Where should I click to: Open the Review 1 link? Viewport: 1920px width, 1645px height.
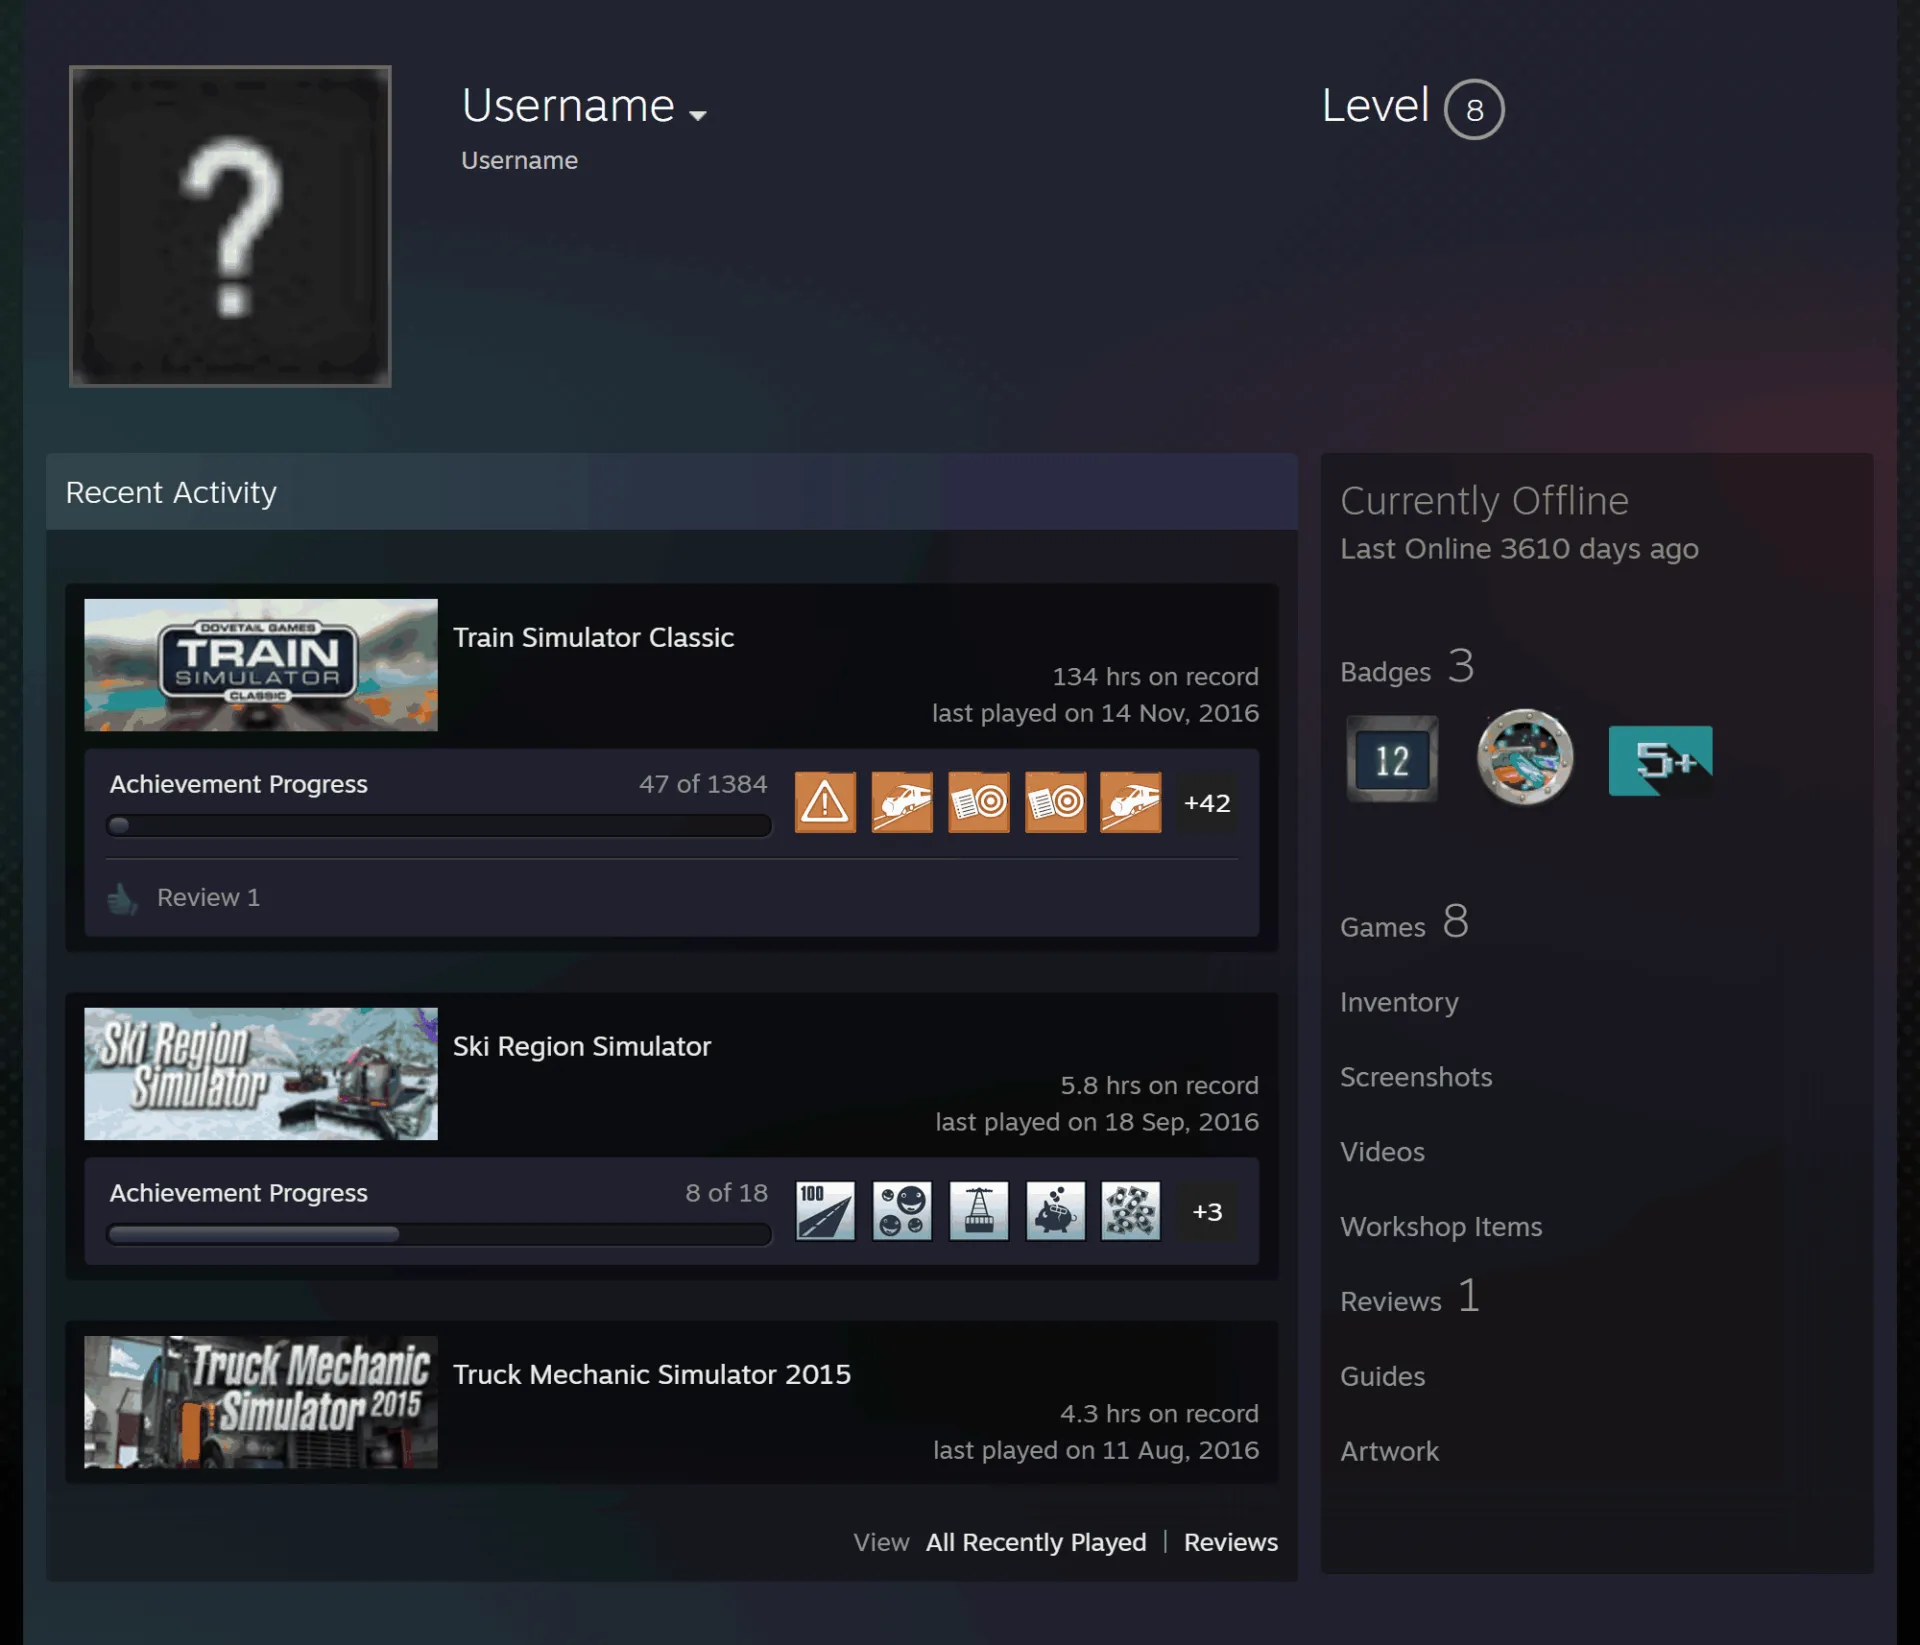click(208, 898)
